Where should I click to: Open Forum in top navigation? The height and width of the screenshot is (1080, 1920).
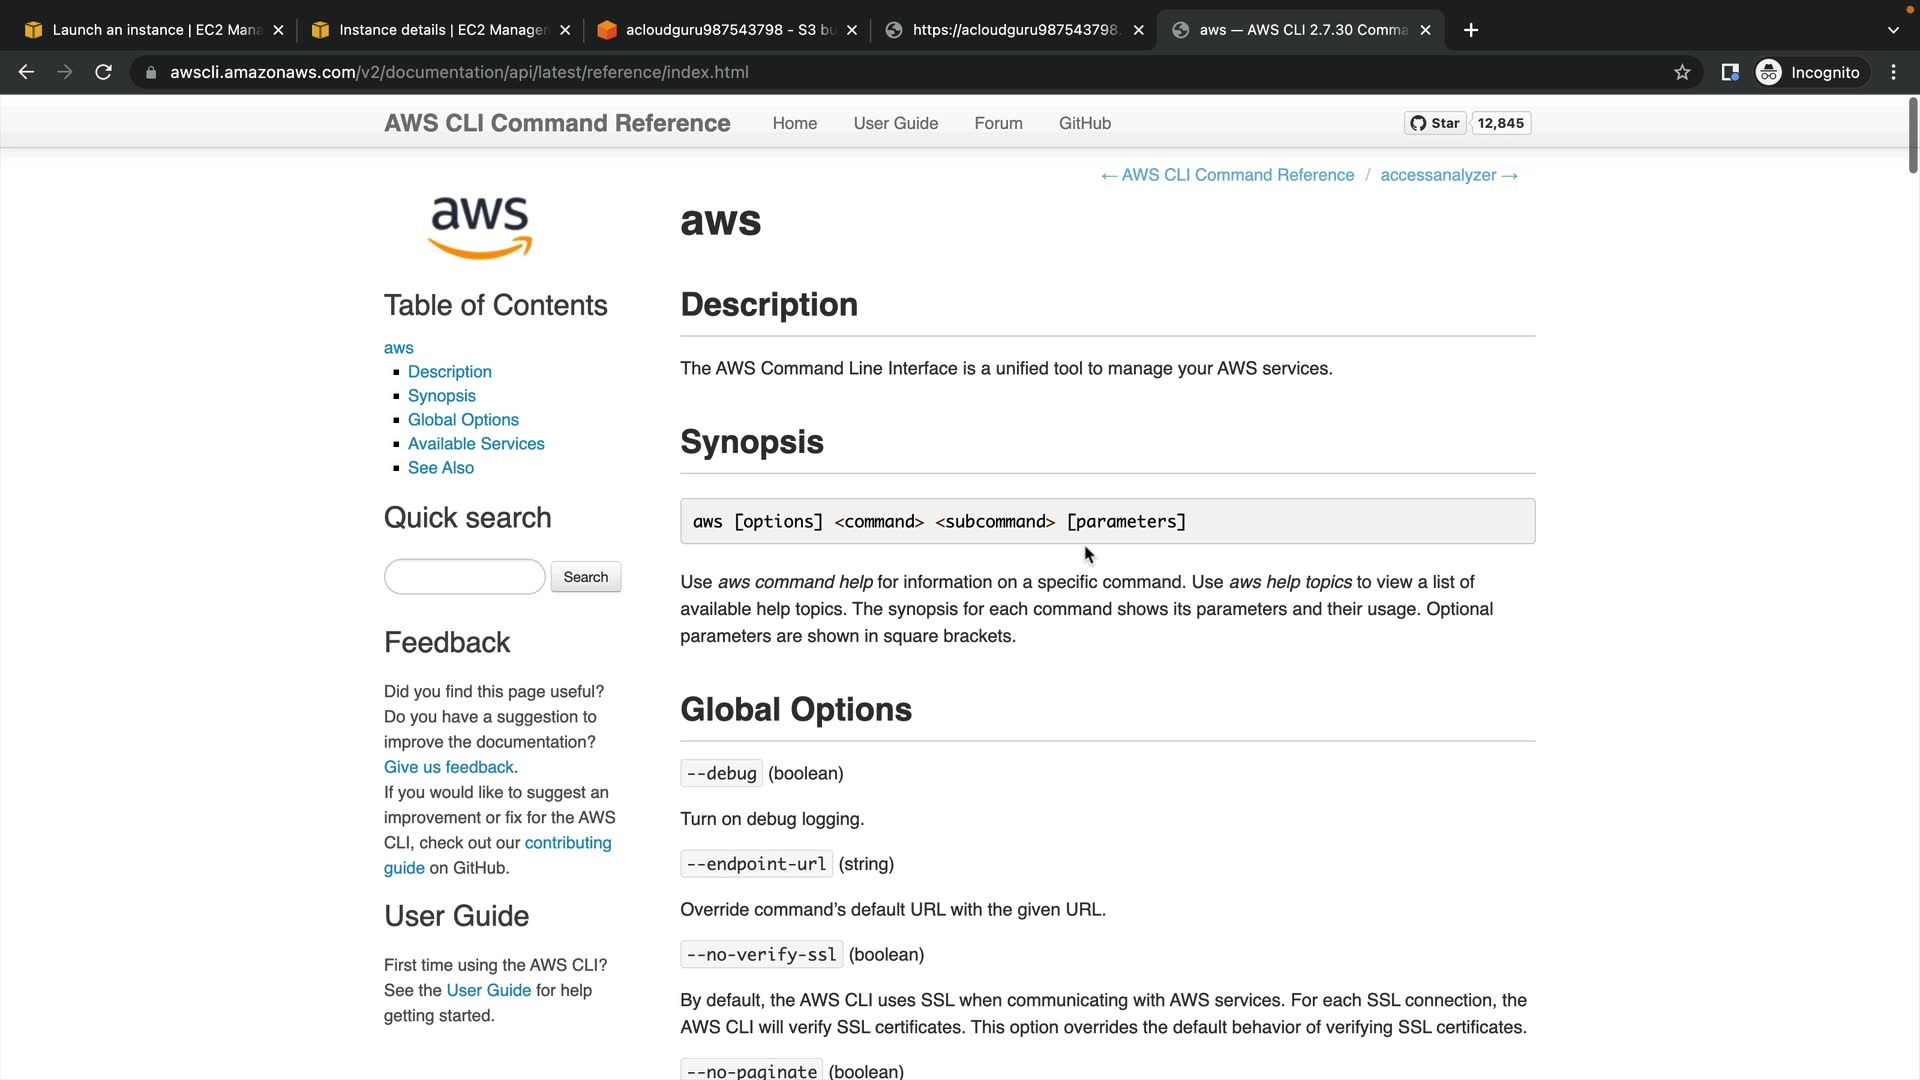tap(998, 123)
